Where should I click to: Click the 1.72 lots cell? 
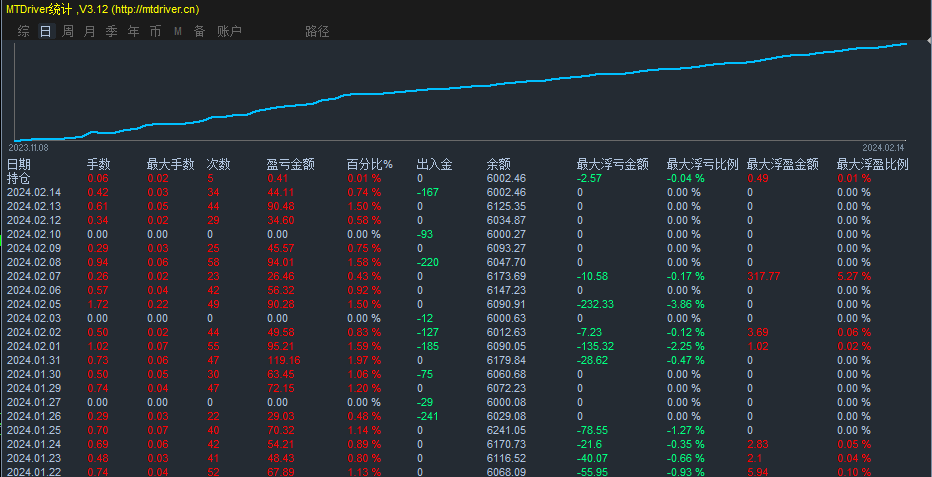pos(98,304)
